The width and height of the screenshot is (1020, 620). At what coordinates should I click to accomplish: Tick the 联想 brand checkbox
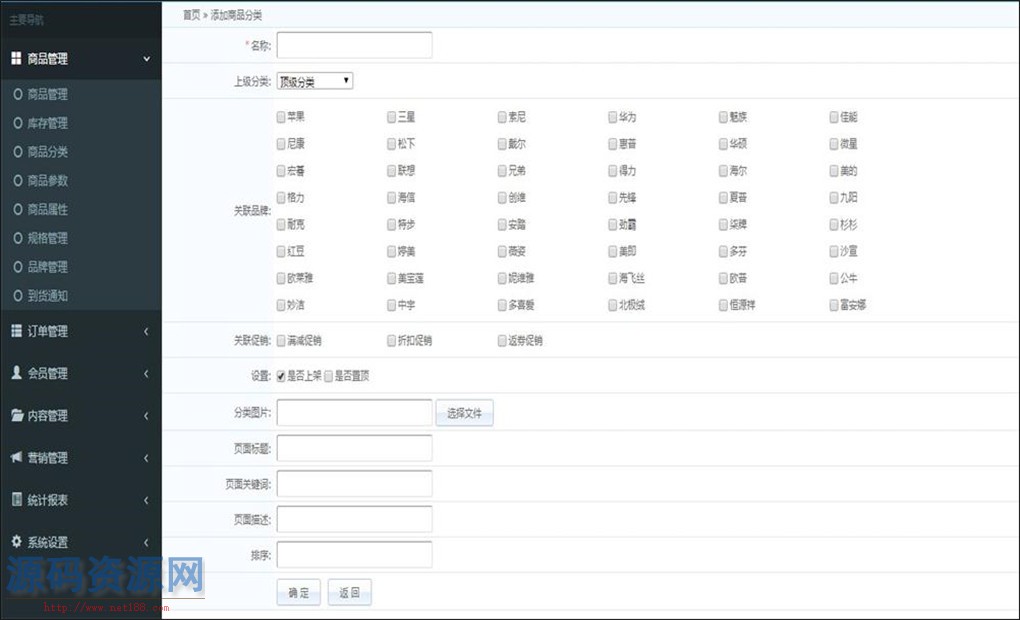[392, 170]
